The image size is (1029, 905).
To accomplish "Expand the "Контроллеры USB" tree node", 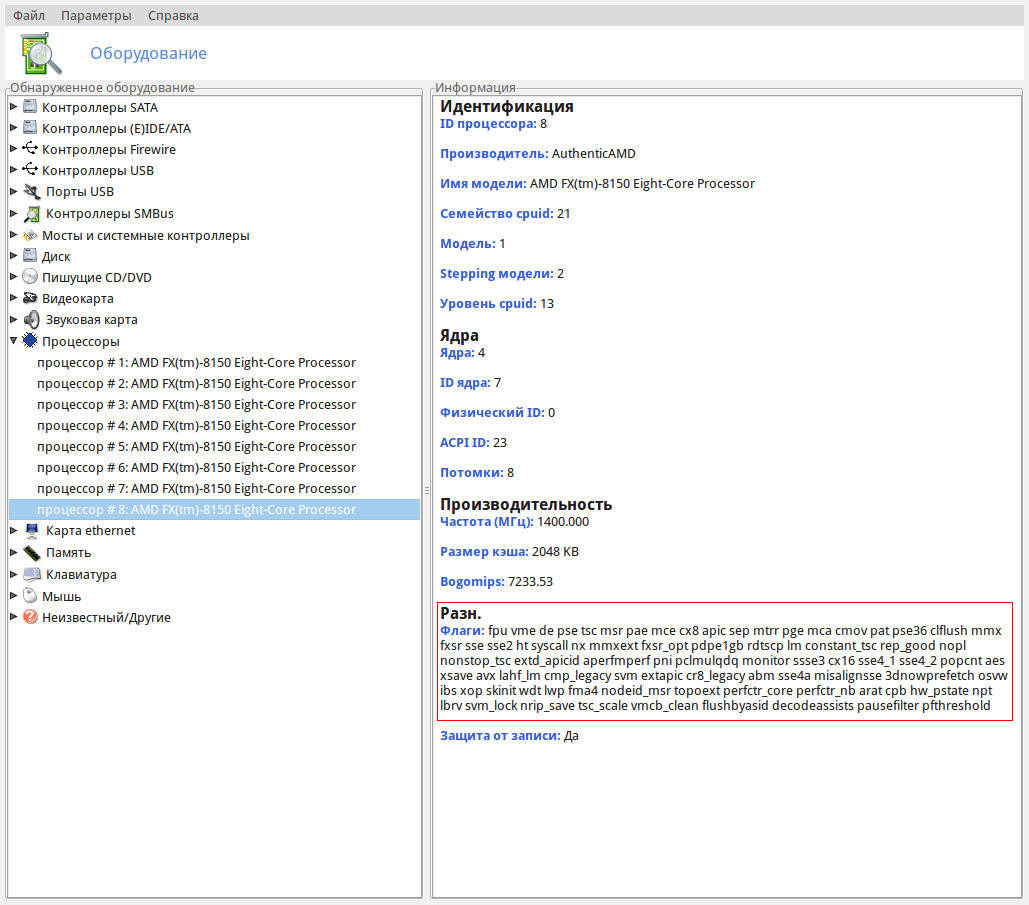I will click(x=14, y=170).
